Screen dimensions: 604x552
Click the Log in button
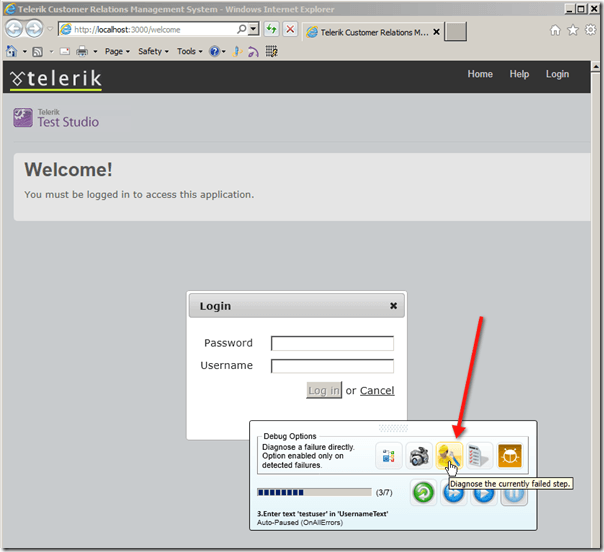(x=324, y=390)
